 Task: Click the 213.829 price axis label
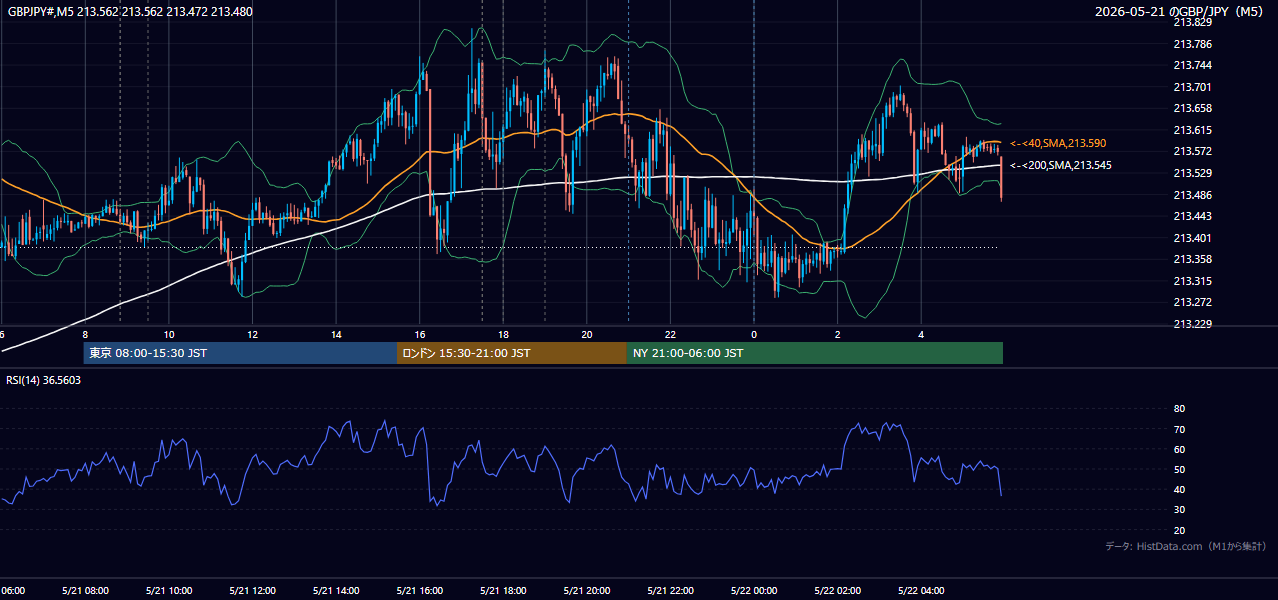(1192, 22)
